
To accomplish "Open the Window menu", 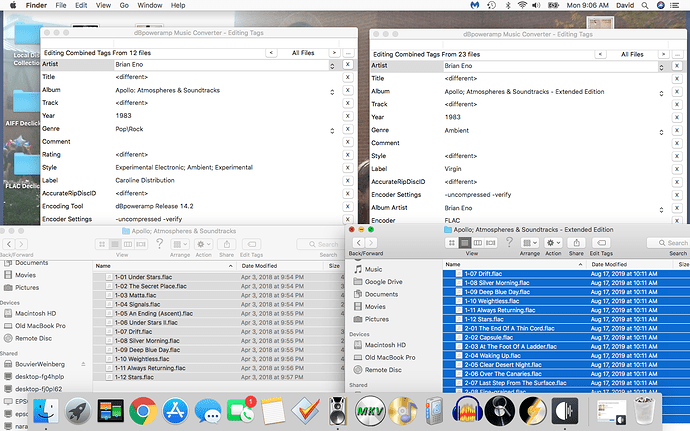I will [150, 5].
